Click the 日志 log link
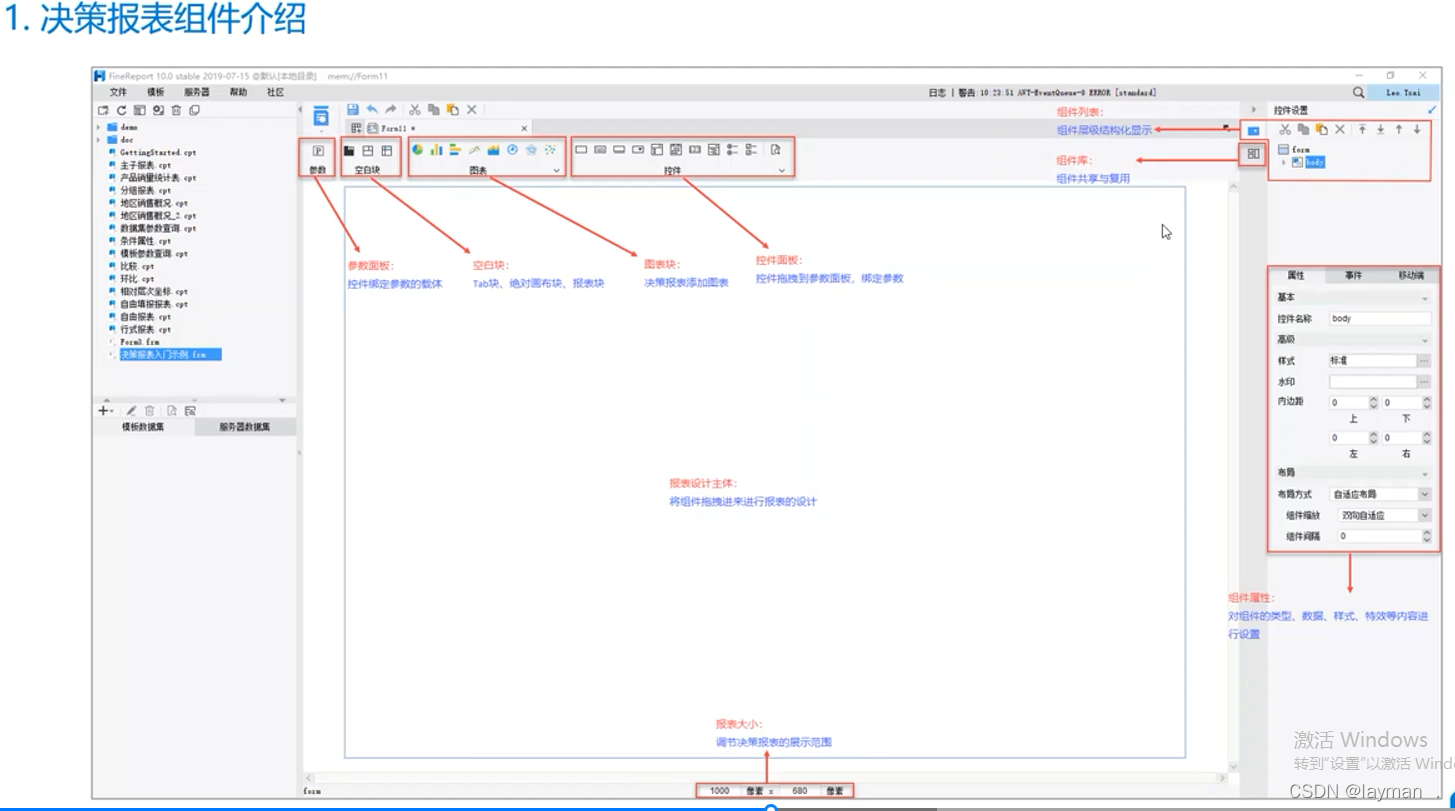Viewport: 1455px width, 811px height. tap(936, 92)
